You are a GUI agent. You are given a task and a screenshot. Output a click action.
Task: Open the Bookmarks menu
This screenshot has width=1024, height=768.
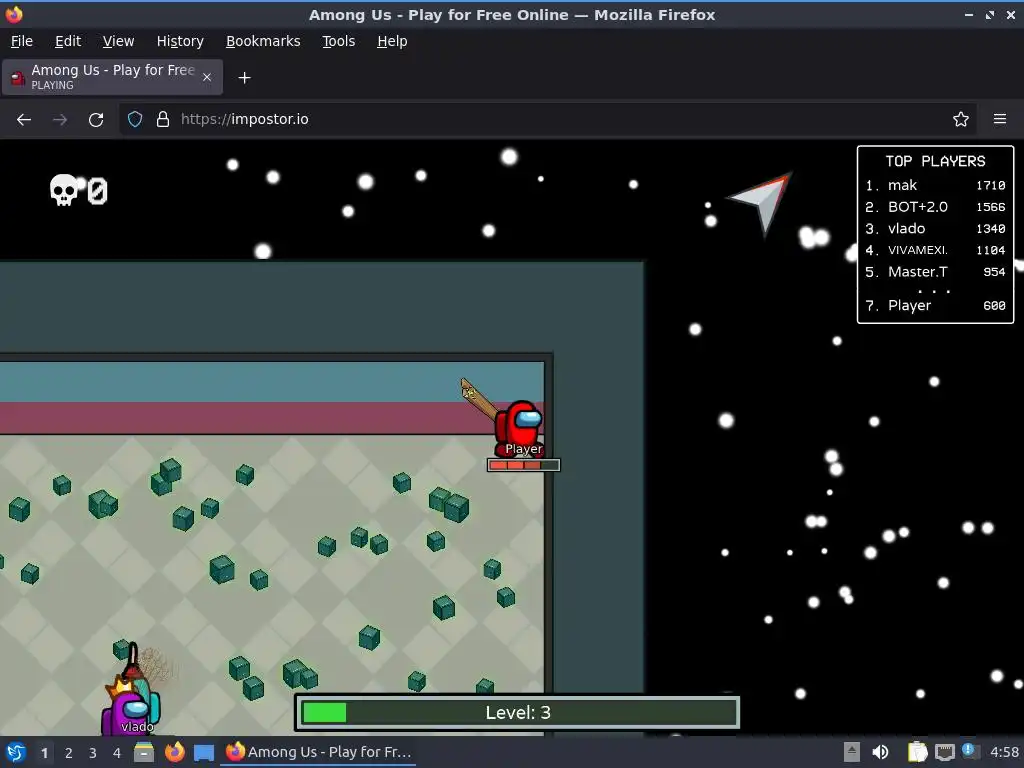point(263,41)
